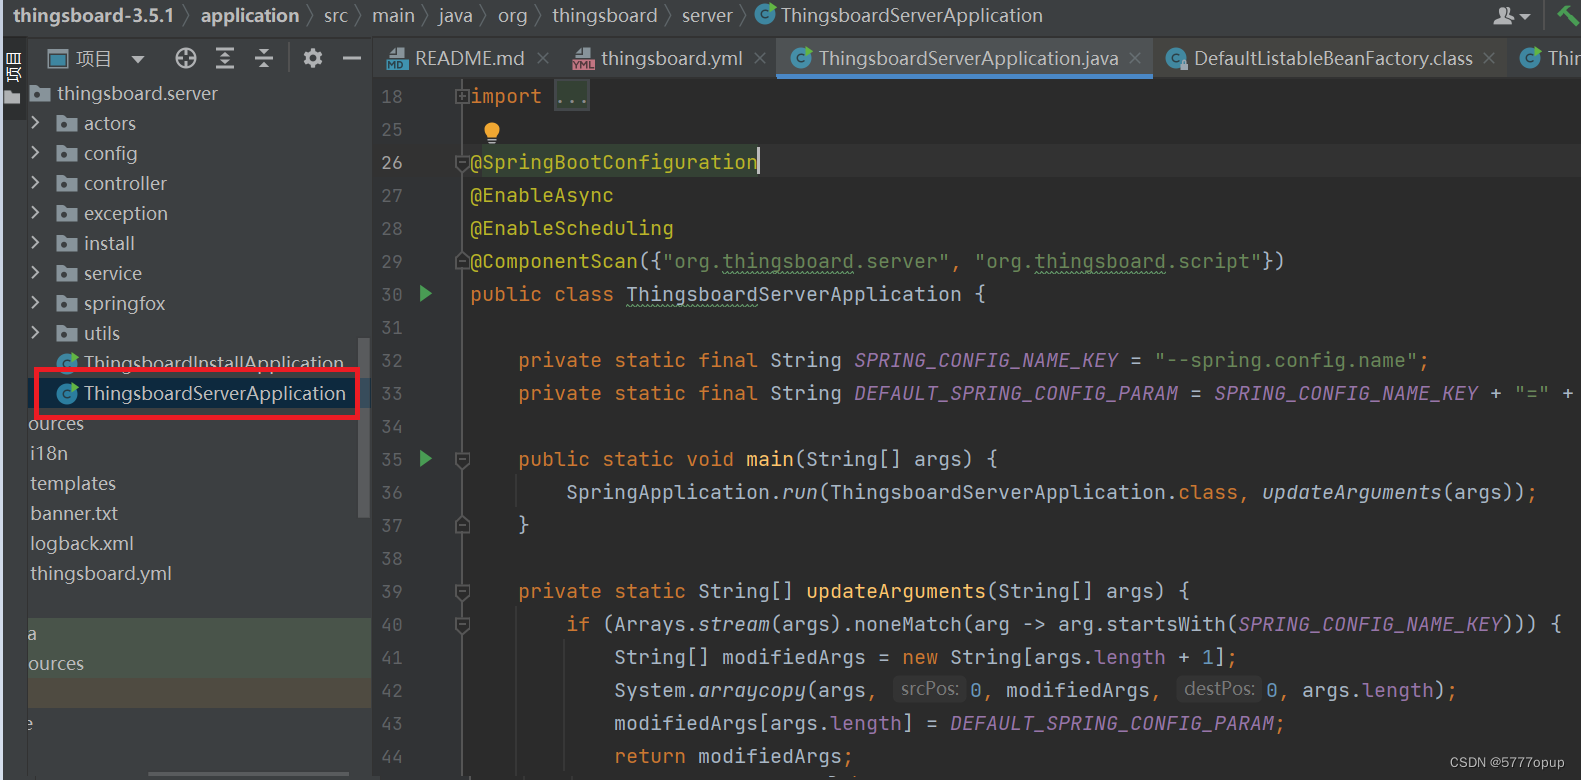Click the project panel horizontal scrollbar
The image size is (1581, 780).
pos(248,774)
